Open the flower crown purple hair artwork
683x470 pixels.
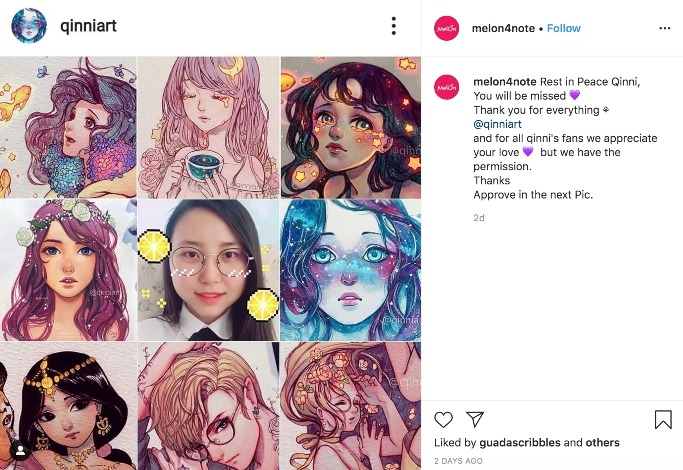pos(68,270)
